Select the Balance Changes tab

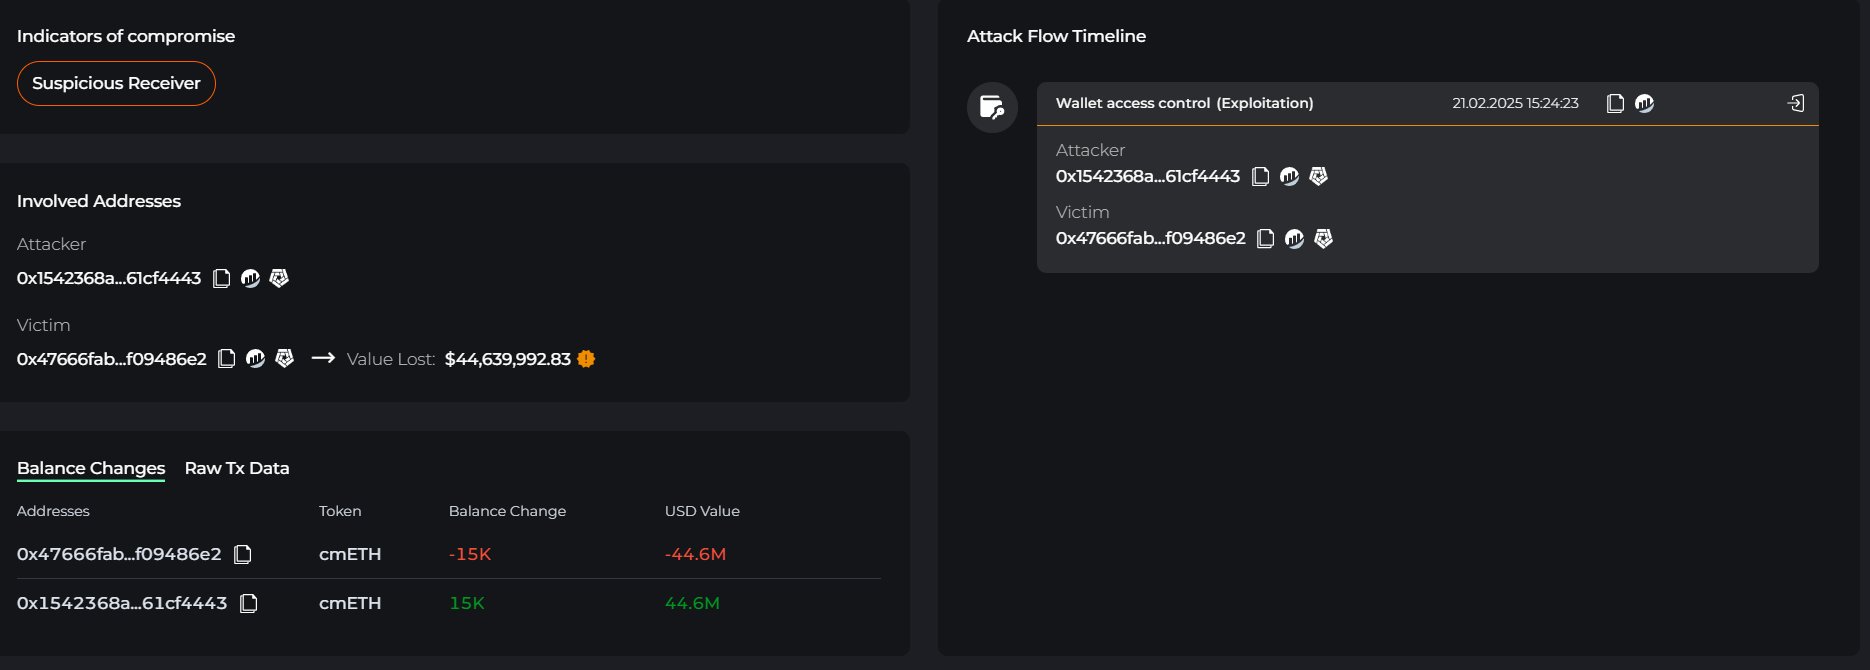91,468
